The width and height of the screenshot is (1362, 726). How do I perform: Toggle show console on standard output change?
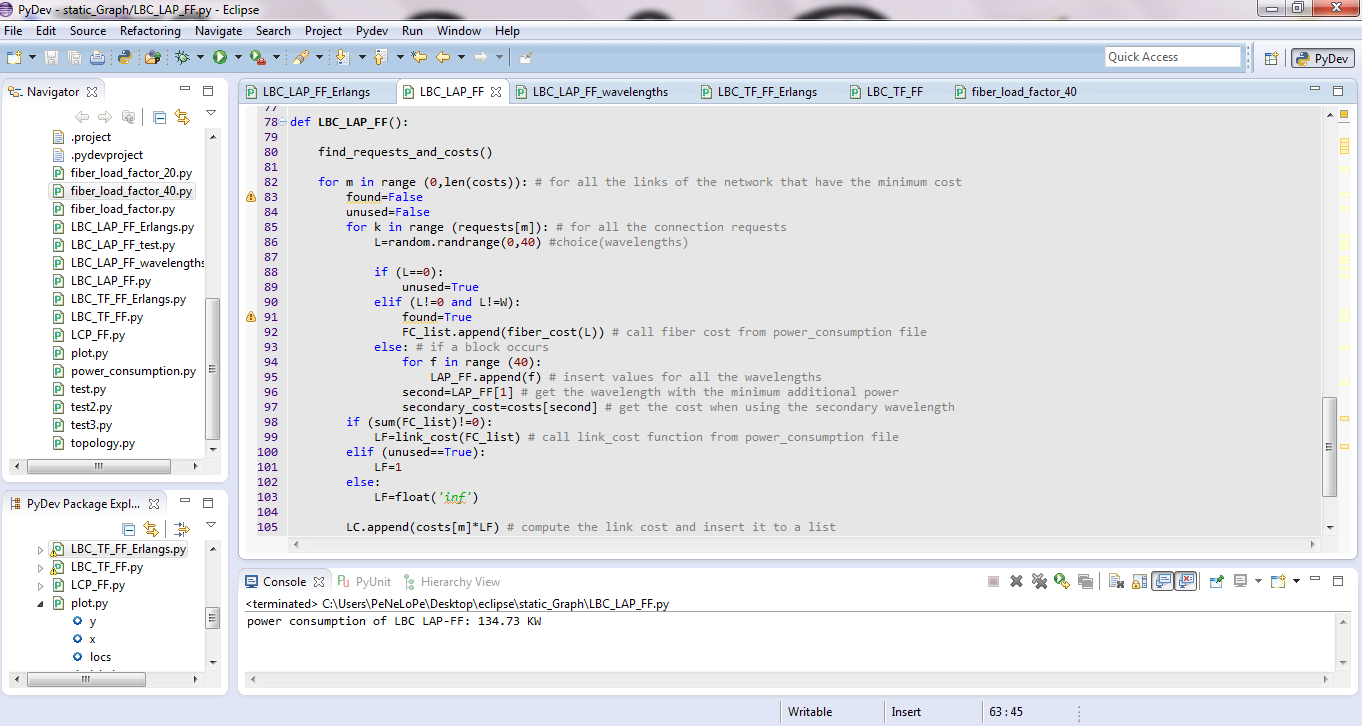pos(1162,581)
